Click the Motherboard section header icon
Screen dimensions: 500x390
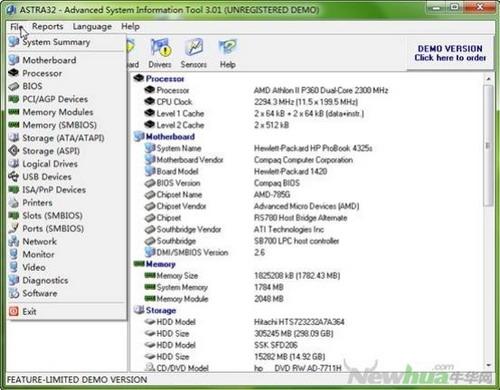pos(138,136)
